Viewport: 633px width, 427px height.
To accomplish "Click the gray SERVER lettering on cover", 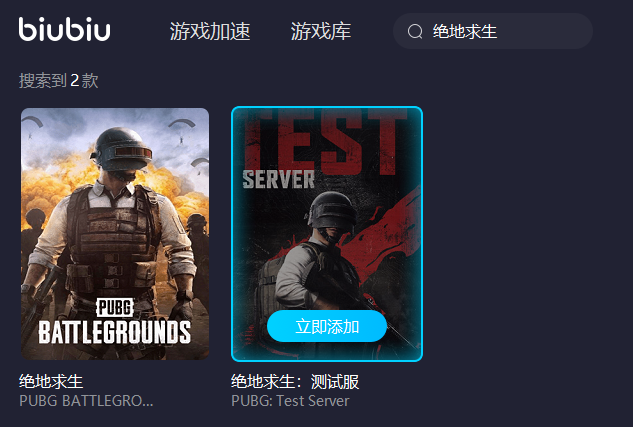I will click(x=279, y=180).
